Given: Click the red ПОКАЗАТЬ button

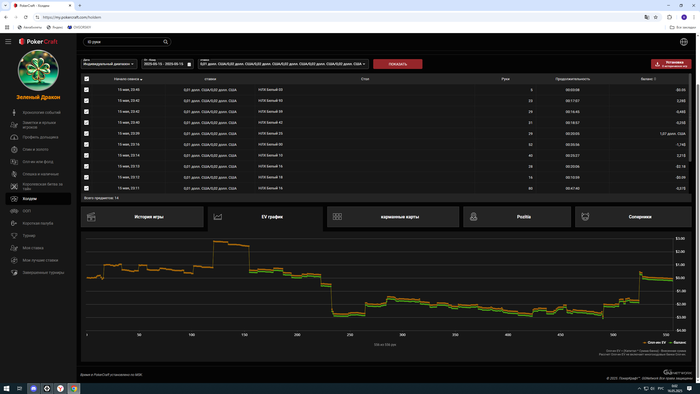Looking at the screenshot, I should click(x=398, y=64).
